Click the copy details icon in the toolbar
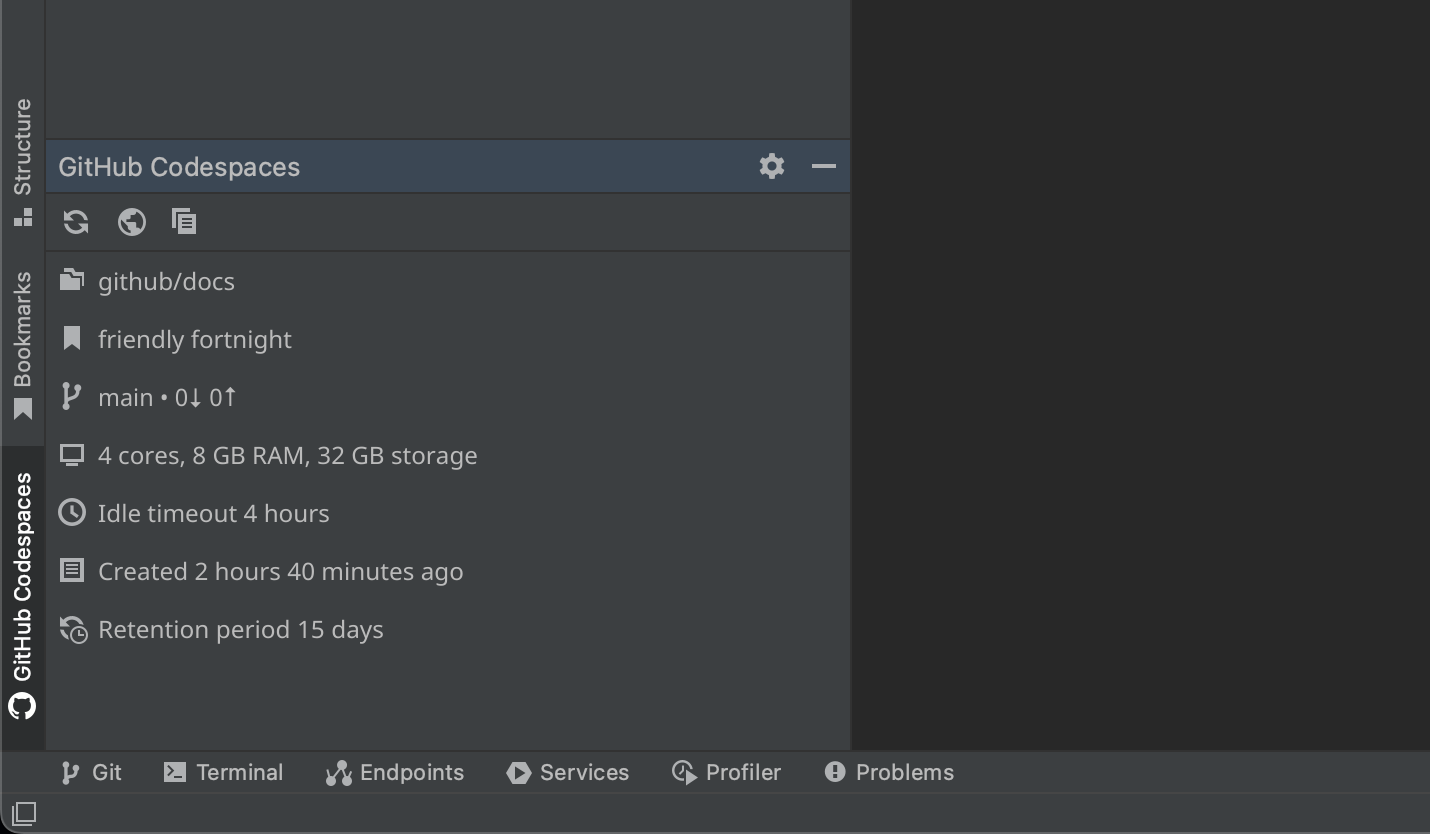 point(184,222)
